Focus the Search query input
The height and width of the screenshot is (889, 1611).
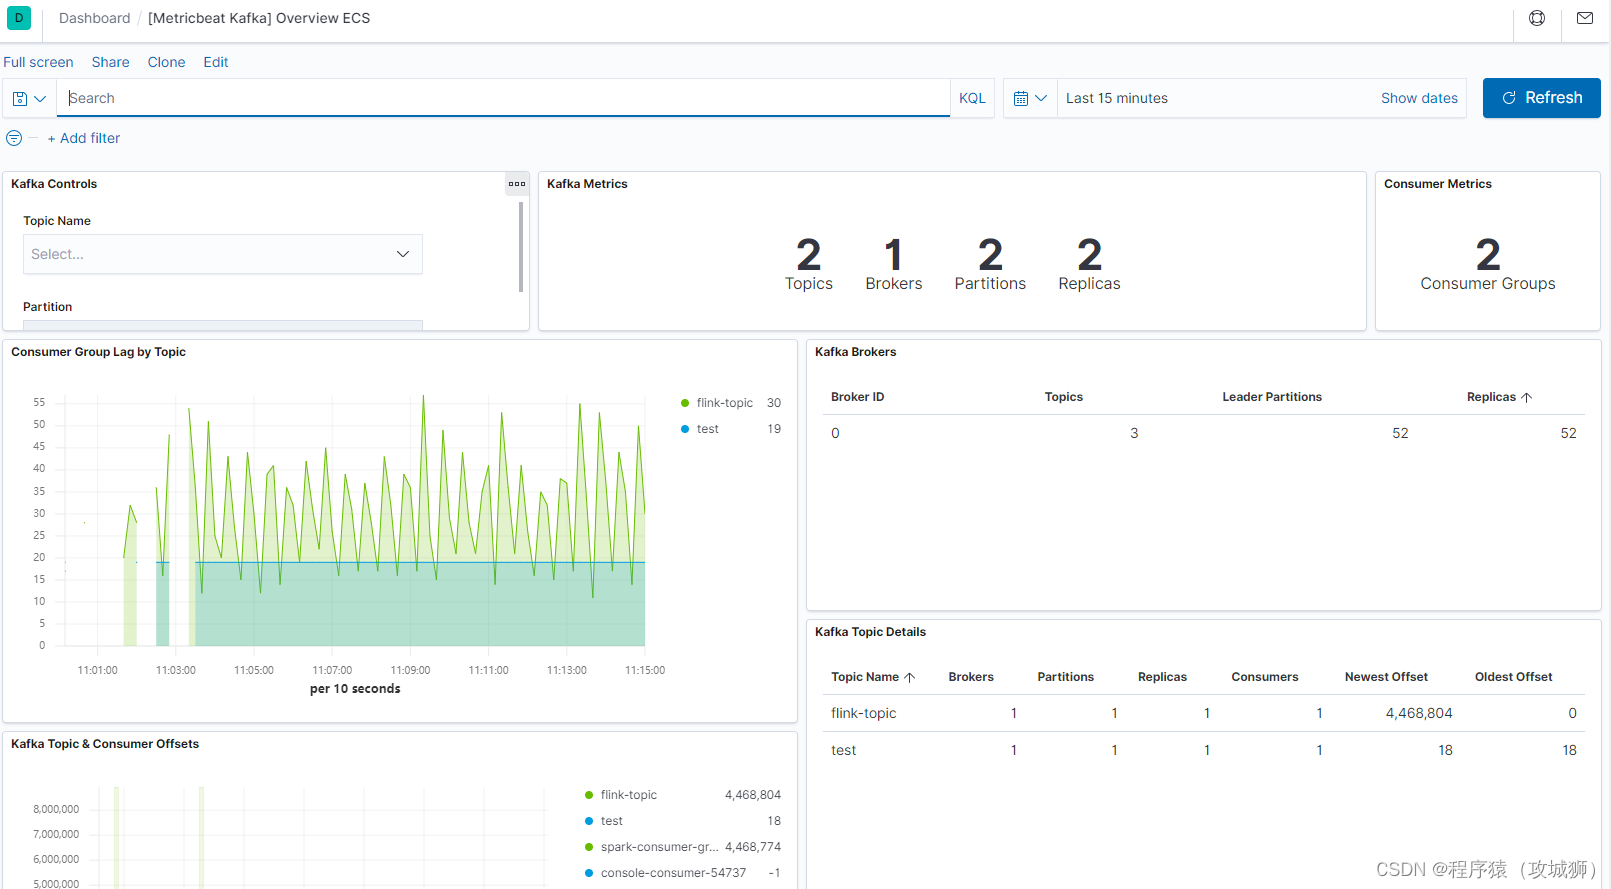click(x=503, y=98)
